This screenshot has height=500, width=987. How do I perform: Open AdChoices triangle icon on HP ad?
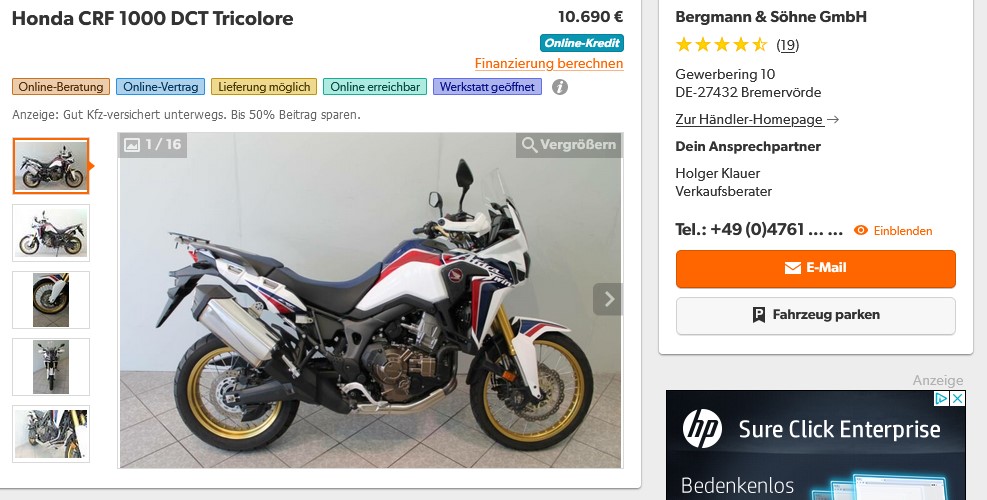click(x=942, y=399)
